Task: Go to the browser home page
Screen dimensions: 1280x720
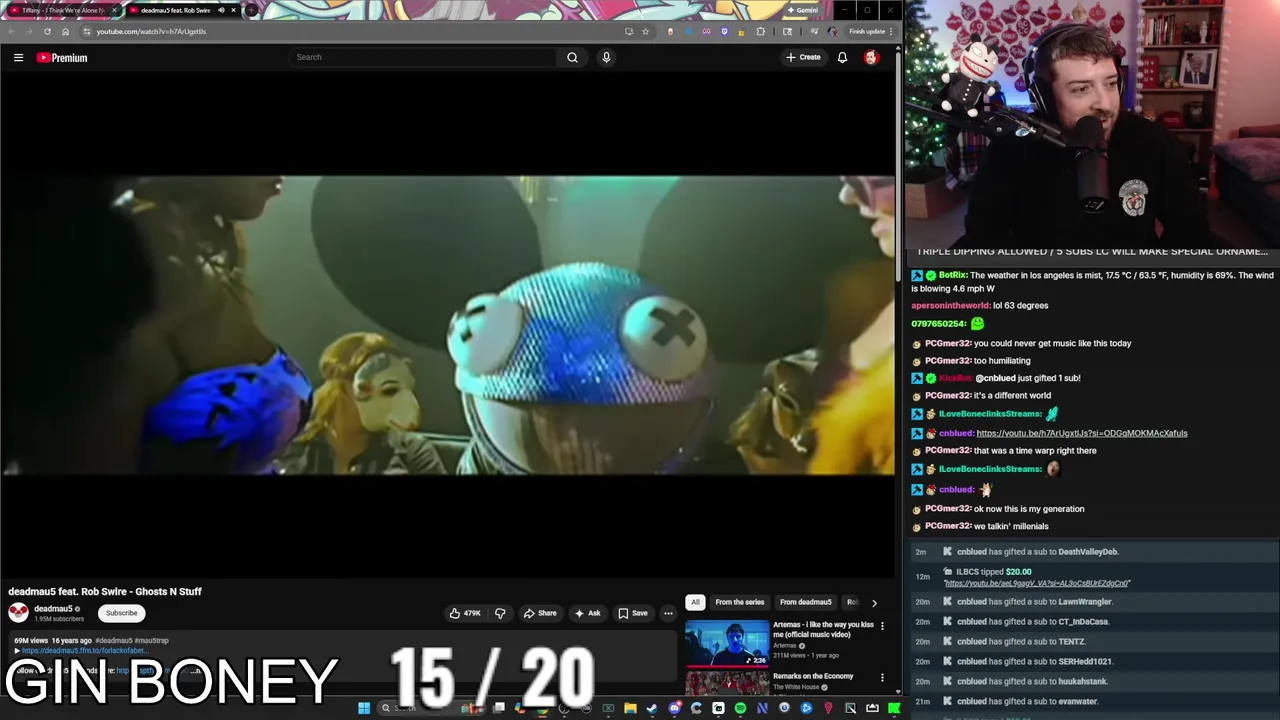Action: [65, 31]
